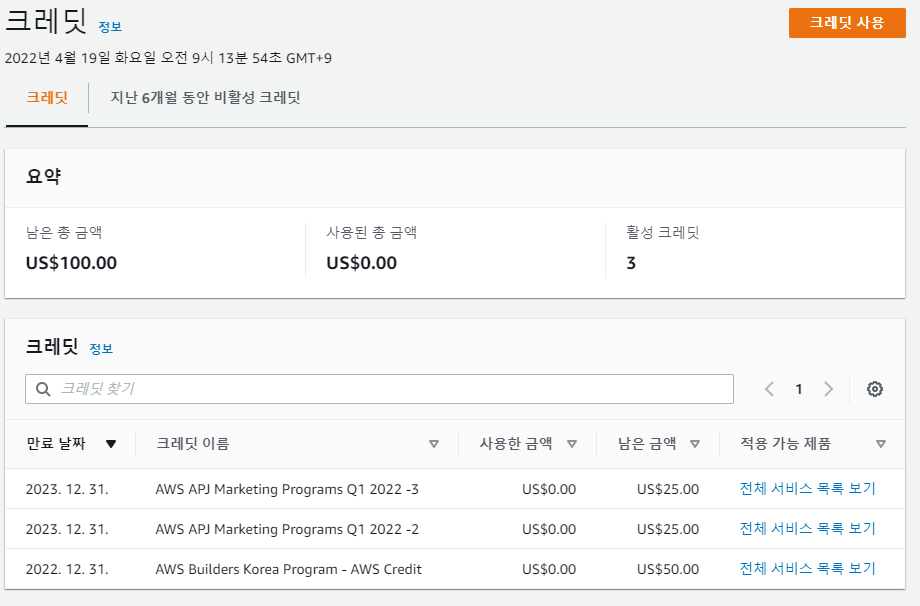Click used amount US$0.00 in Builders Korea row
This screenshot has width=920, height=606.
549,569
